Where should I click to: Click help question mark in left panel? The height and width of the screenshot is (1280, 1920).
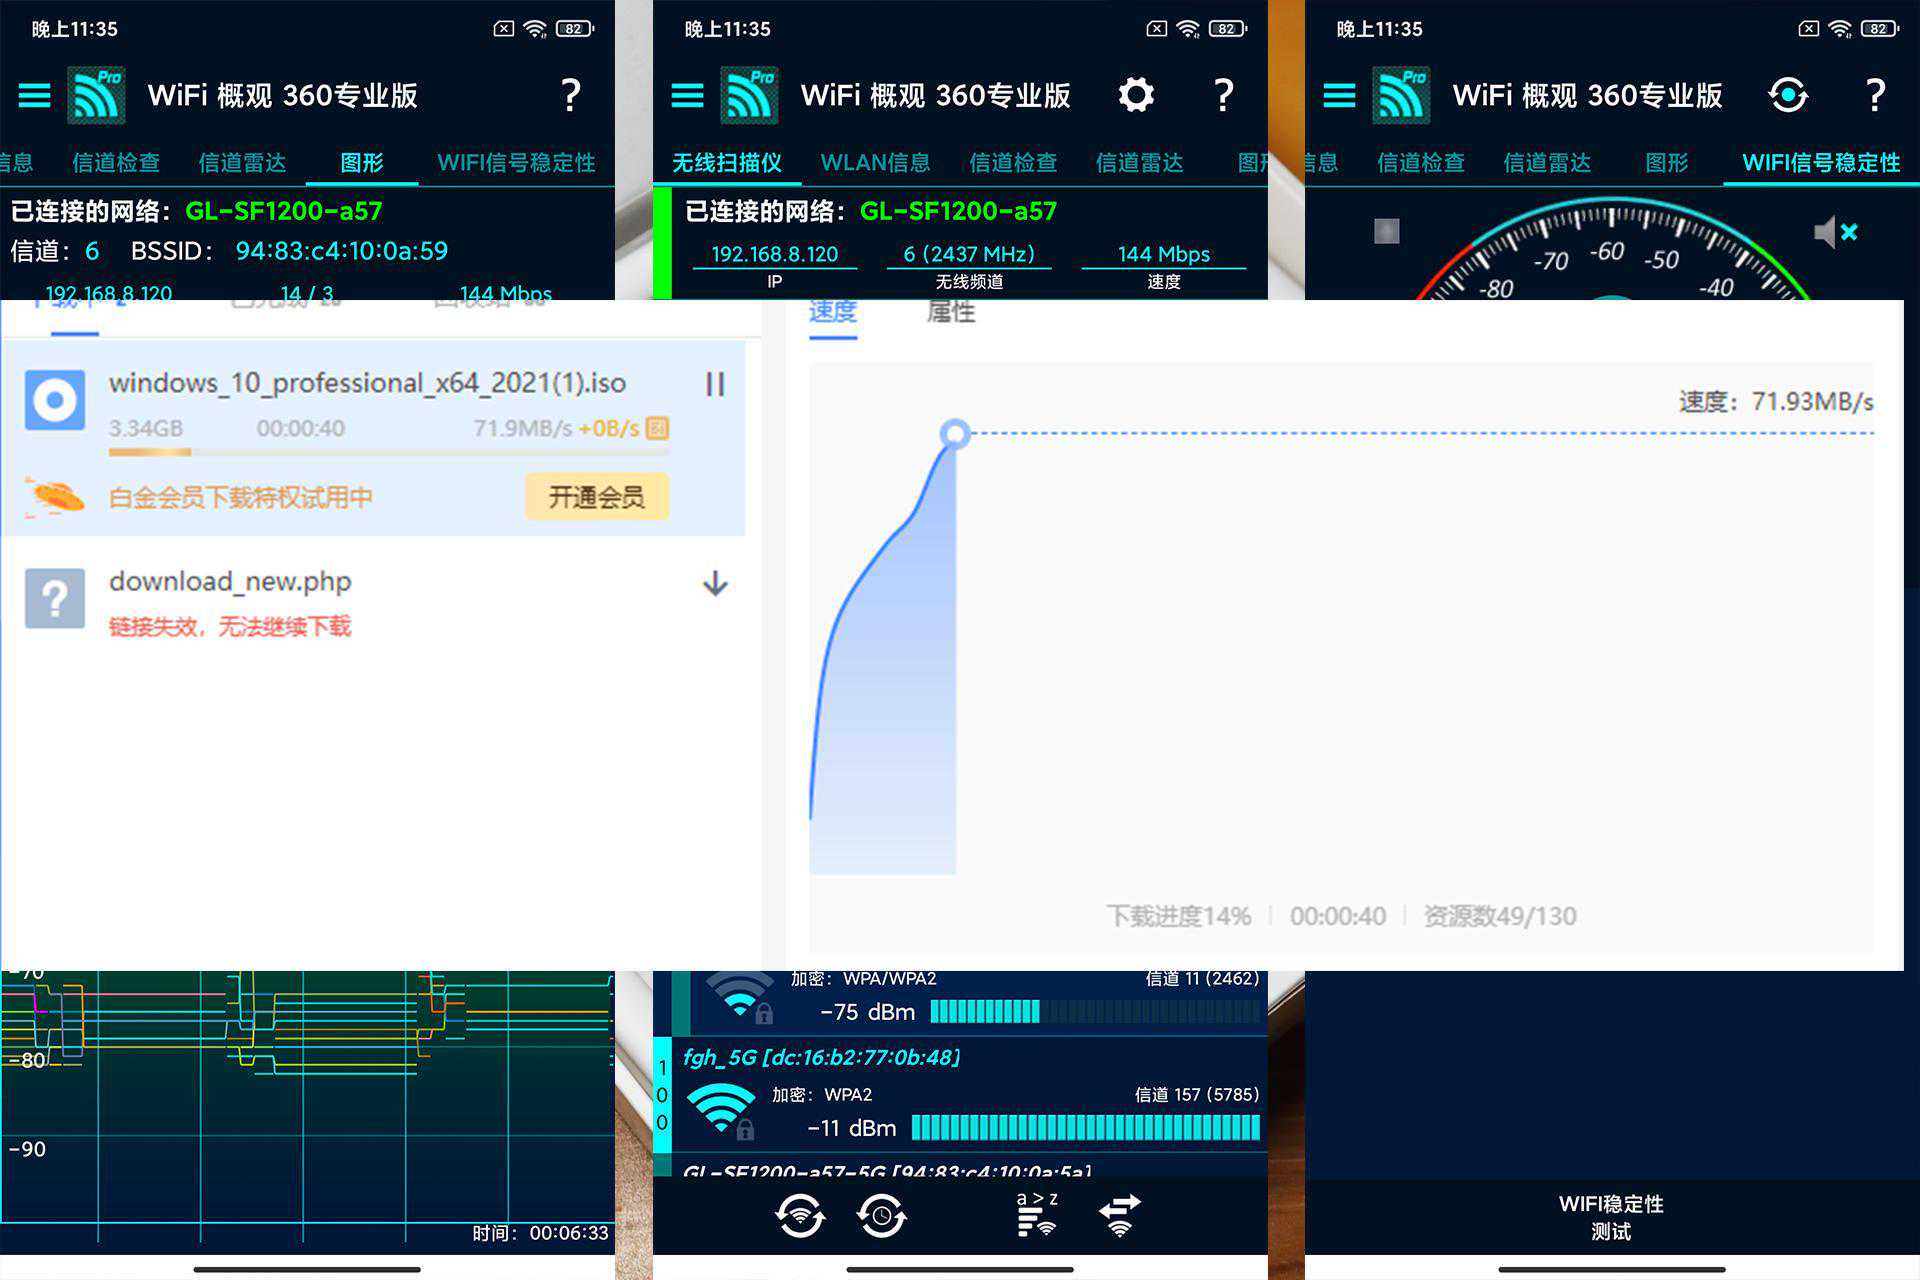tap(570, 96)
